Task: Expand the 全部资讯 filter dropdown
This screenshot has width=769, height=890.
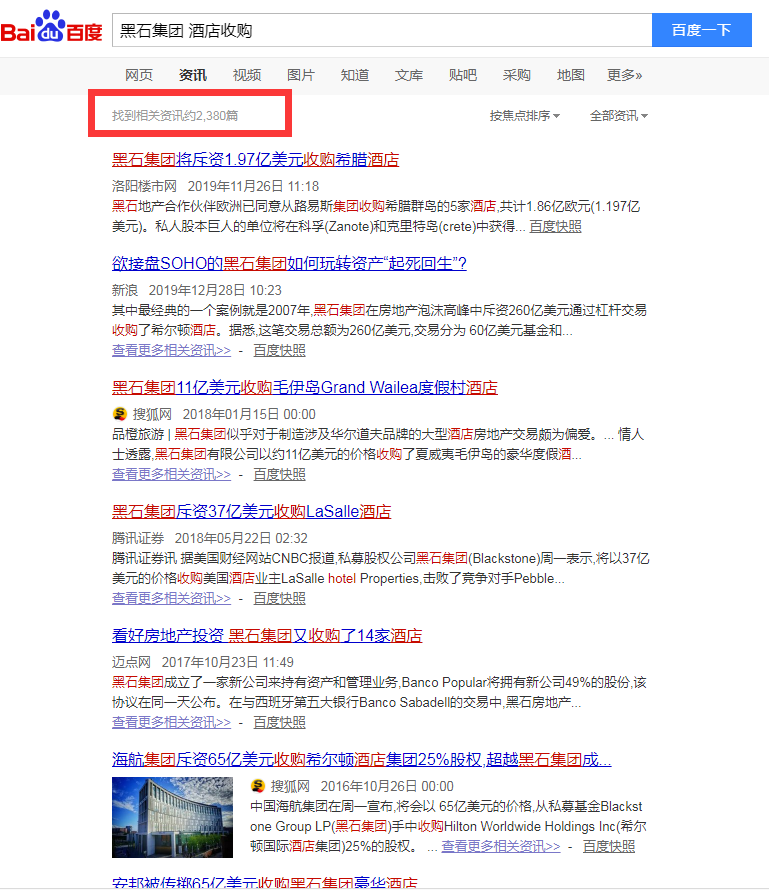Action: point(618,116)
